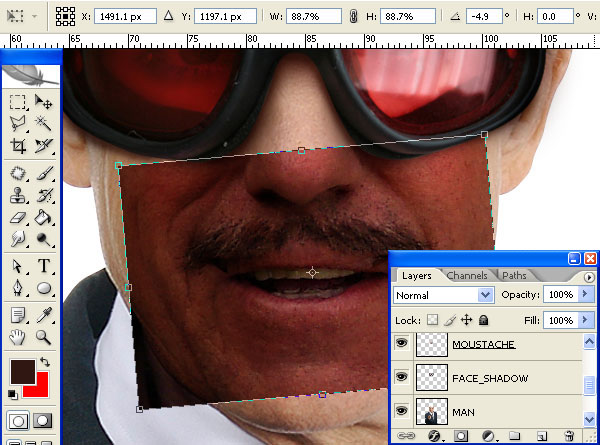Switch to Standard Mode edit button
Image resolution: width=600 pixels, height=445 pixels.
tap(18, 421)
